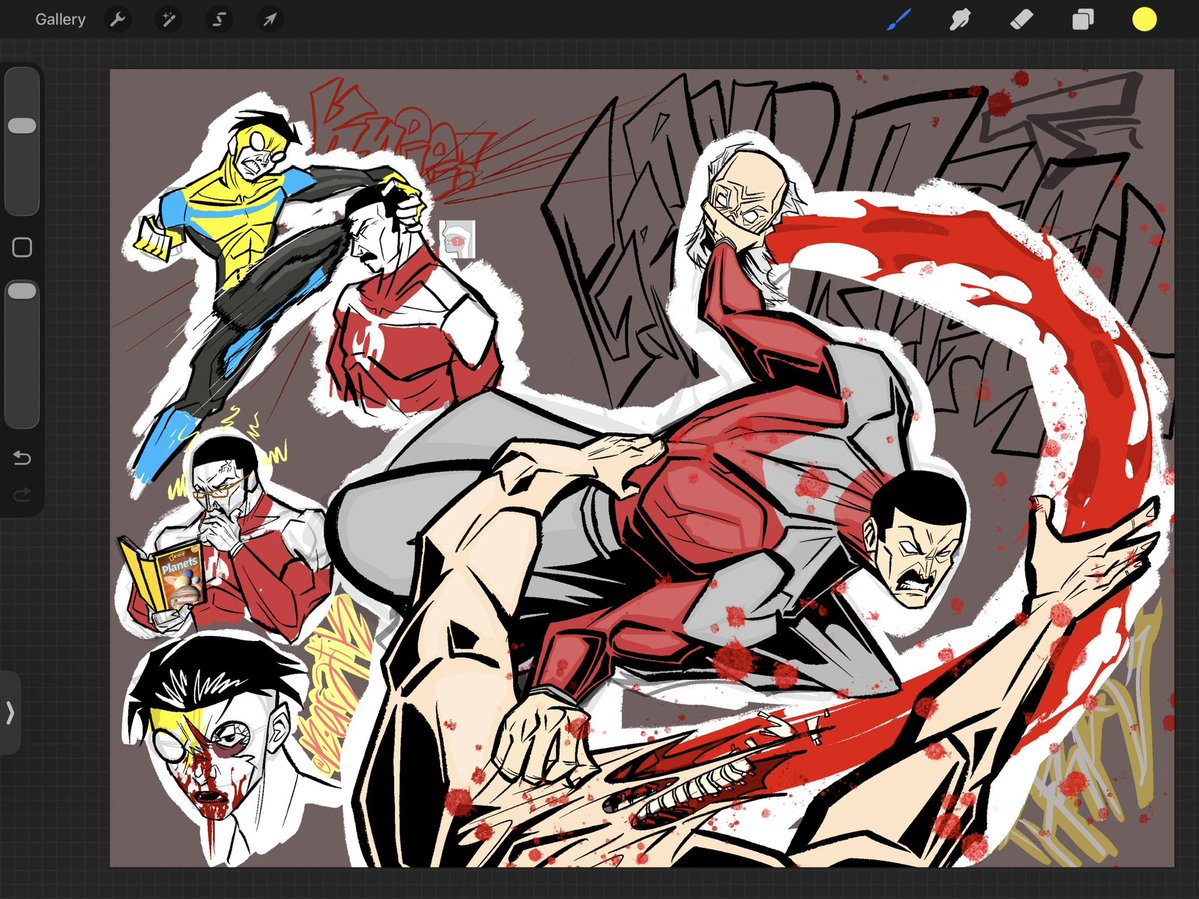Viewport: 1199px width, 899px height.
Task: Select the Eraser tool
Action: click(x=1022, y=19)
